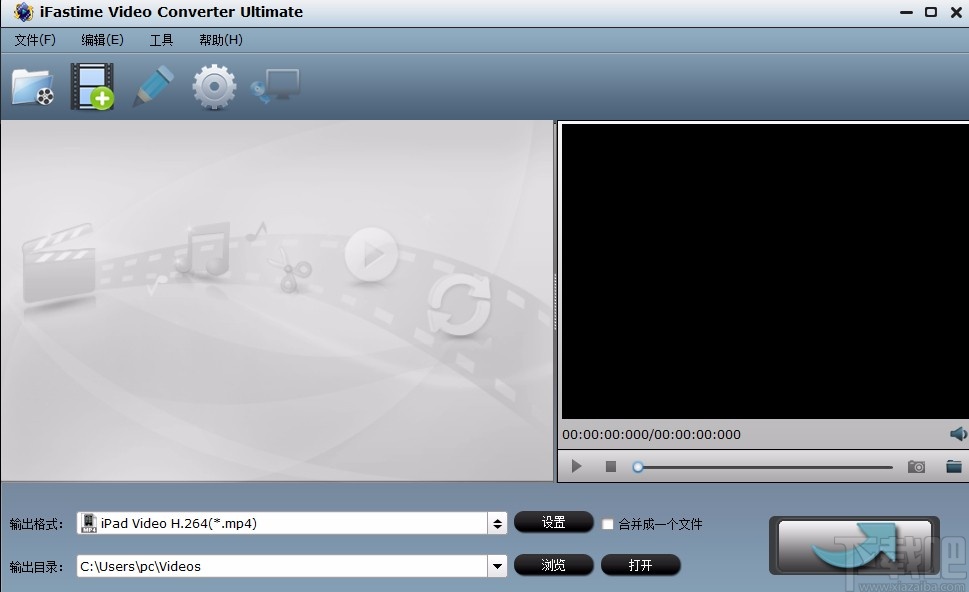Open the 输出目录 directory dropdown
This screenshot has width=969, height=592.
[497, 566]
